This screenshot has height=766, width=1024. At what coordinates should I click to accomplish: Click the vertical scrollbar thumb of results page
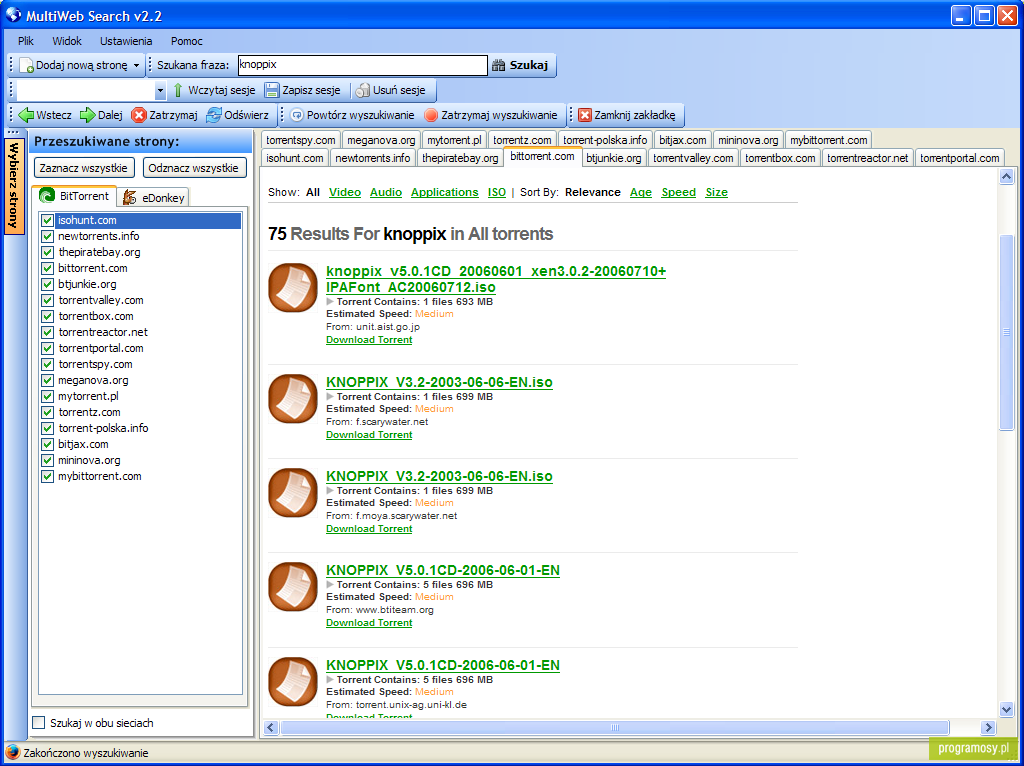[1006, 332]
